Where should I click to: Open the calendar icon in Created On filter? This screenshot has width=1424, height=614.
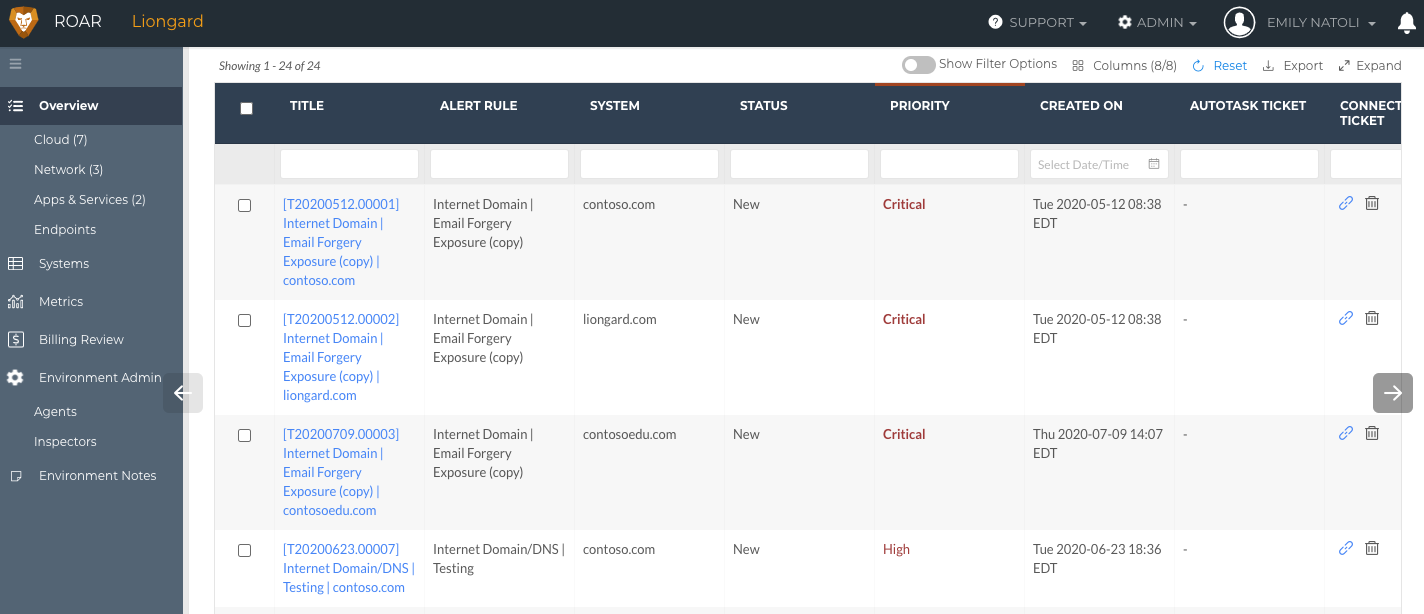click(x=1154, y=164)
